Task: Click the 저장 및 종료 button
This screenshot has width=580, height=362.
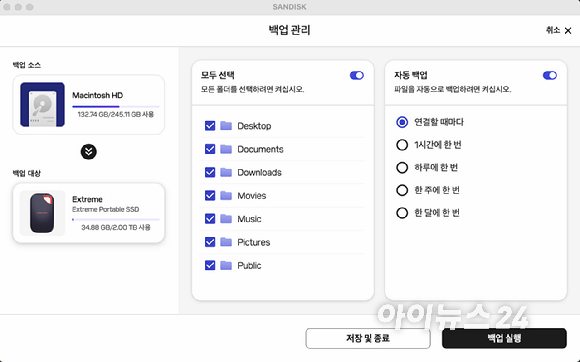Action: [368, 338]
